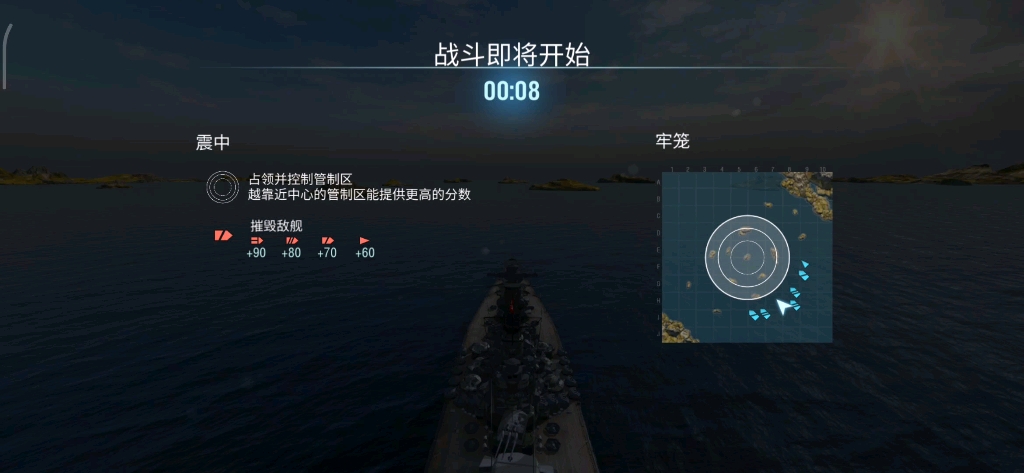Tap the white player arrow on minimap
Screen dimensions: 1024x473
pos(783,306)
